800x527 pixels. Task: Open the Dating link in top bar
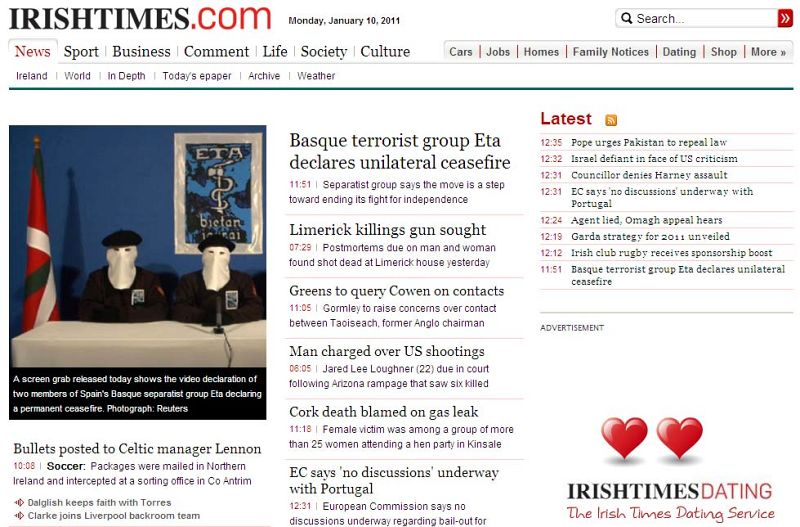[679, 52]
